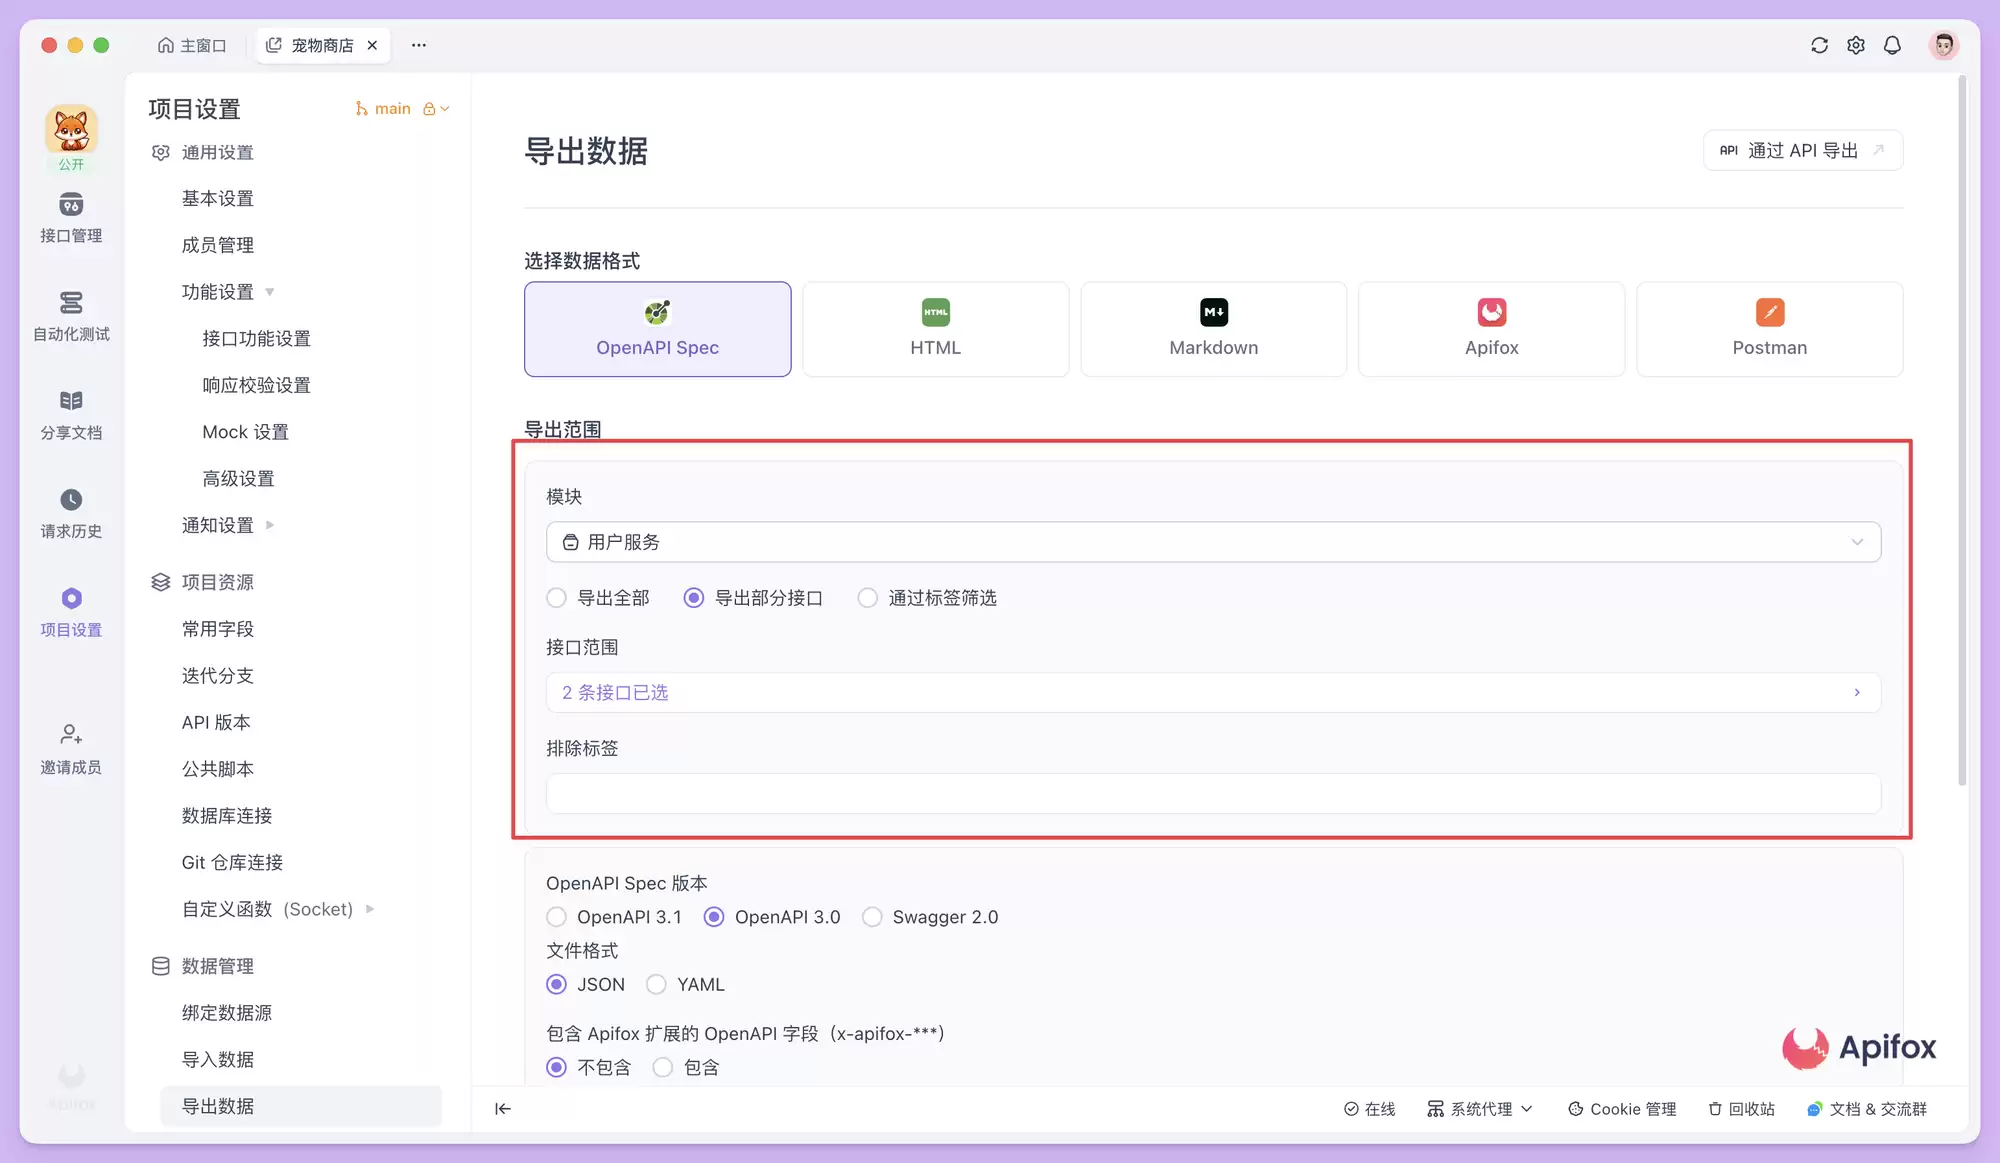2000x1163 pixels.
Task: Open the 2 条接口已选 selector
Action: (x=1213, y=693)
